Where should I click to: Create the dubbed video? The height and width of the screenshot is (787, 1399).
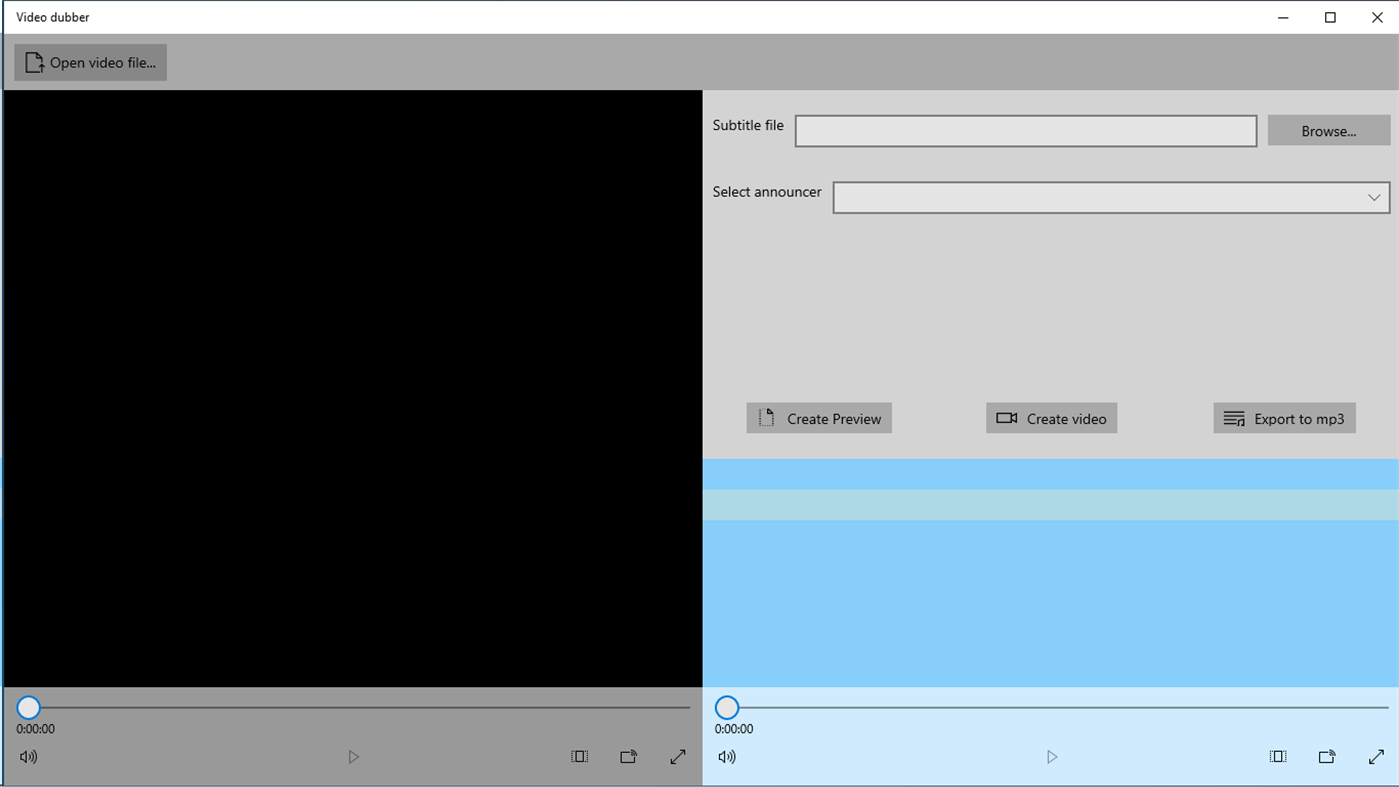[x=1051, y=418]
